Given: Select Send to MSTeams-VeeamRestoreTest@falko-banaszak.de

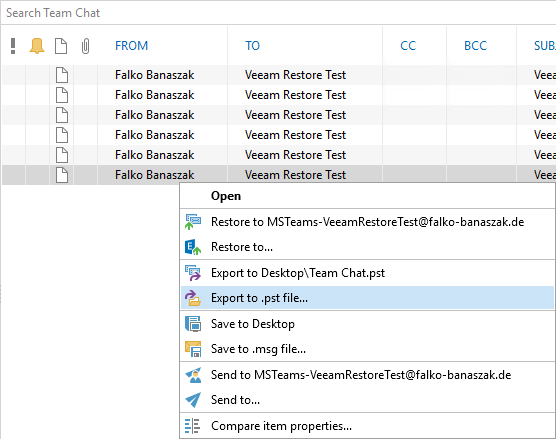Looking at the screenshot, I should tap(367, 375).
